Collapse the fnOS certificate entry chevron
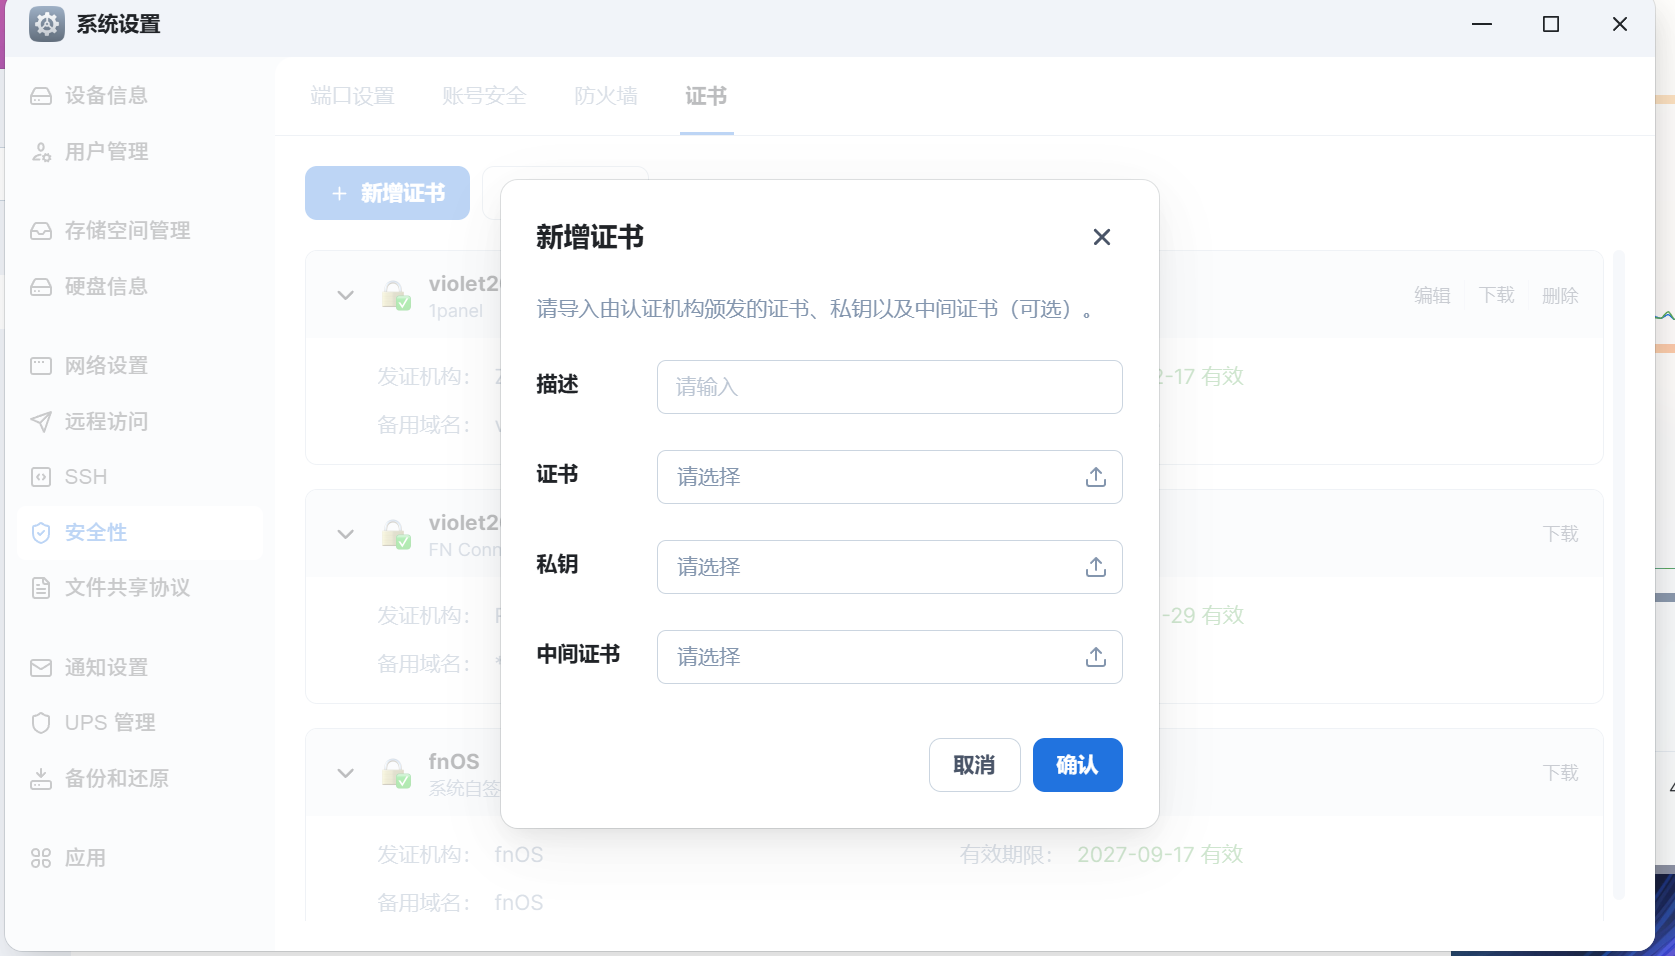Image resolution: width=1675 pixels, height=956 pixels. pyautogui.click(x=346, y=773)
